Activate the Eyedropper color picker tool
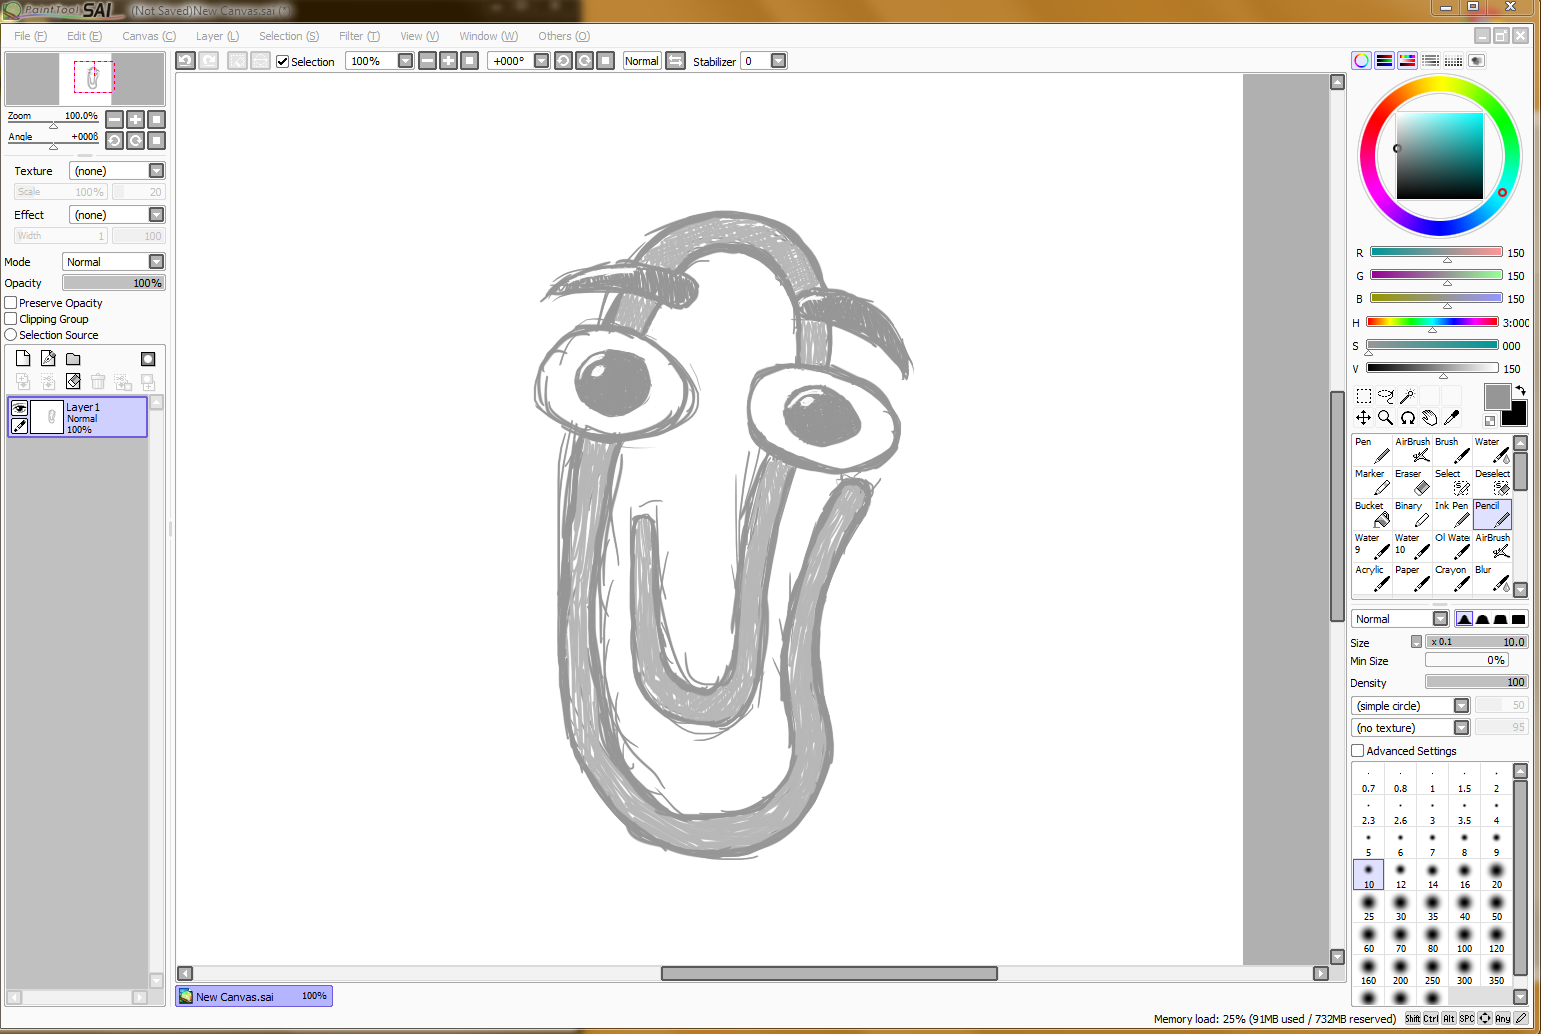The width and height of the screenshot is (1541, 1034). [1451, 417]
